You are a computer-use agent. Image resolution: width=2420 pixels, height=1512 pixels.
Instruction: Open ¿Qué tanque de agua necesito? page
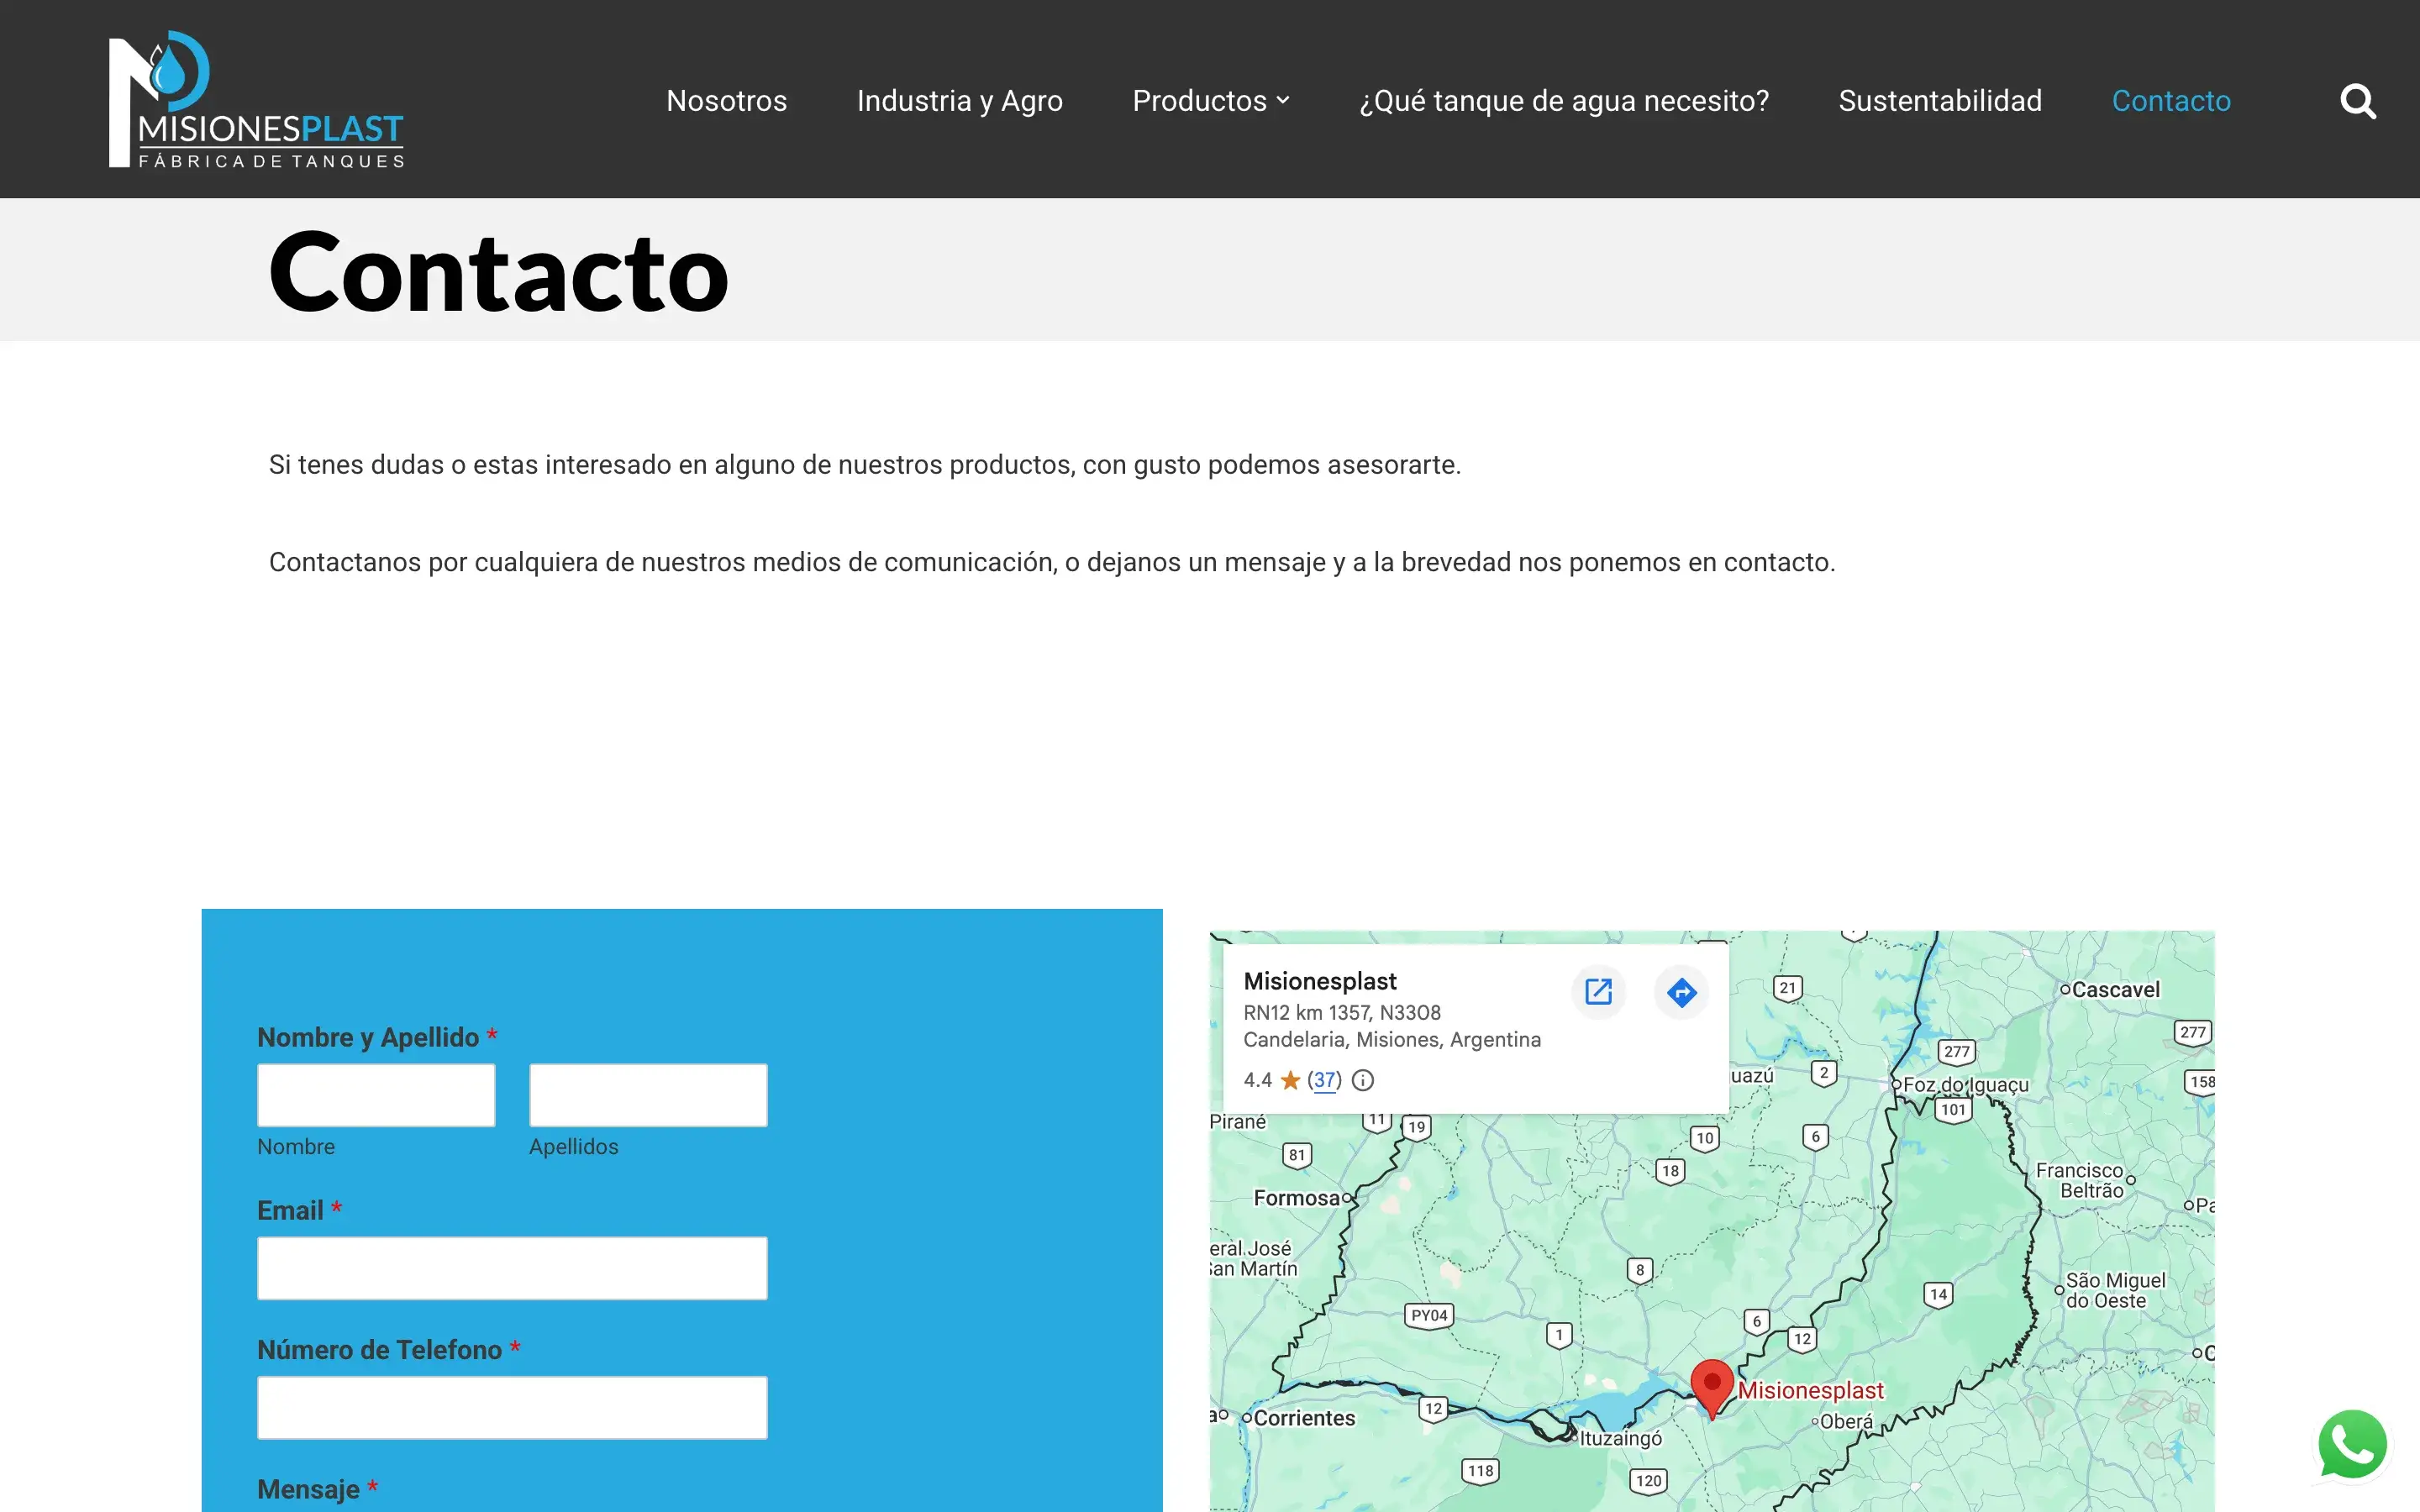1564,101
